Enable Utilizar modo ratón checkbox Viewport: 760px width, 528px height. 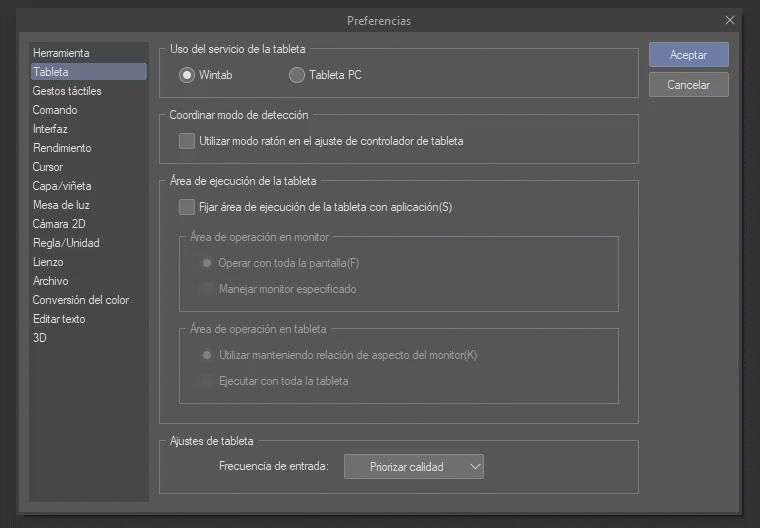[187, 141]
